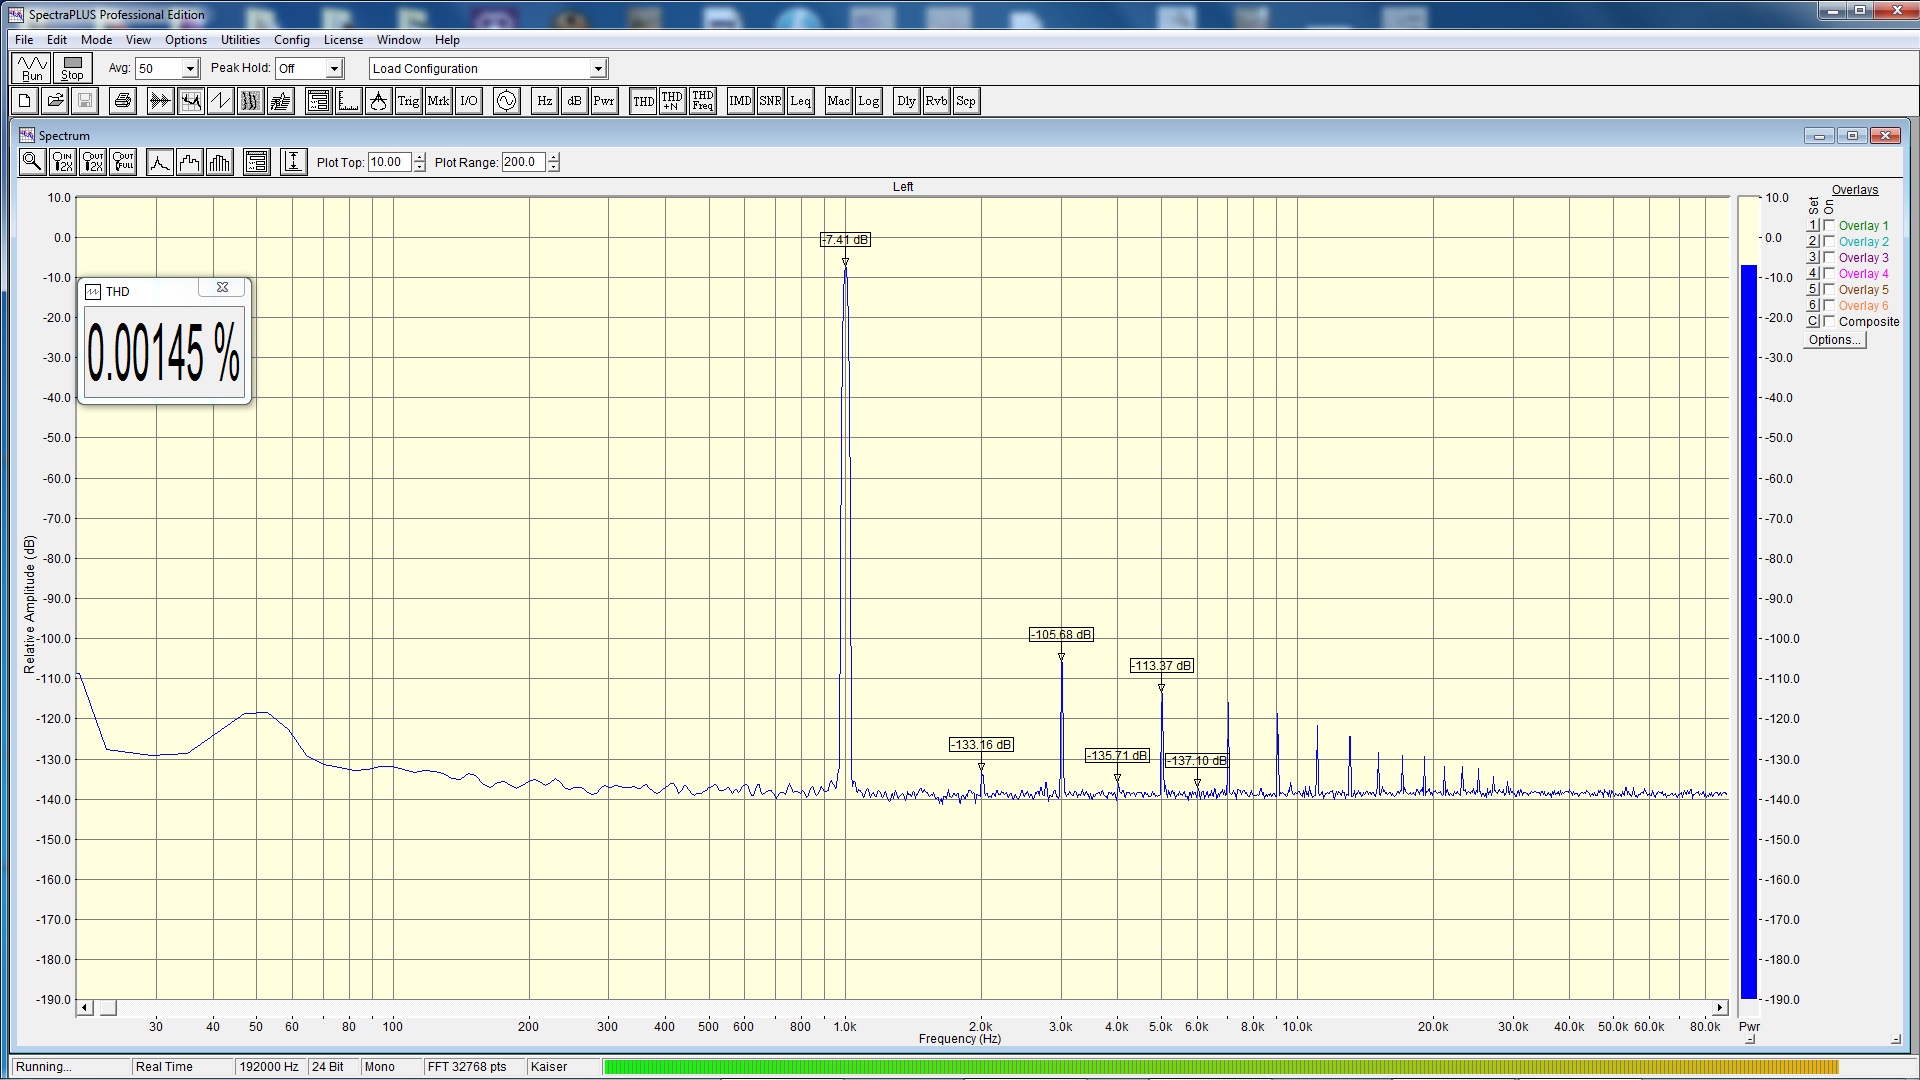Click the Print toolbar icon
1920x1080 pixels.
coord(122,101)
